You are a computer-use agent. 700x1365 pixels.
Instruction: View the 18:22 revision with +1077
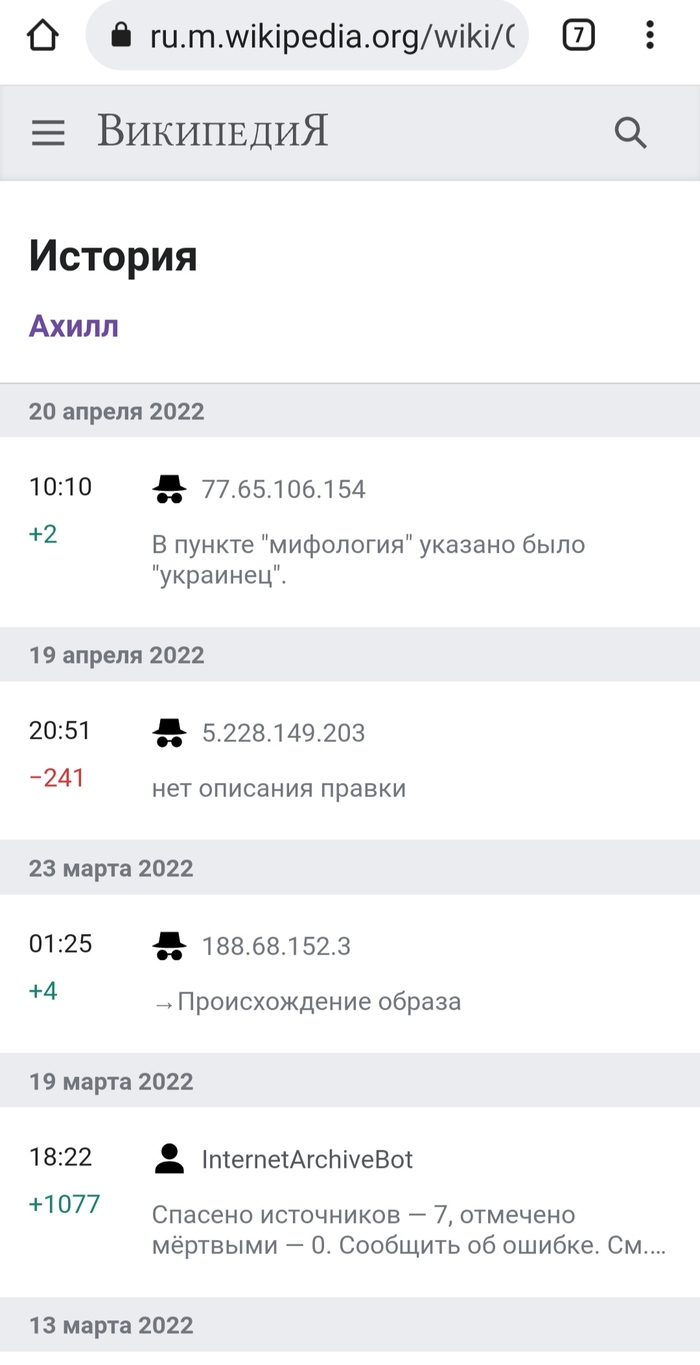point(60,1157)
